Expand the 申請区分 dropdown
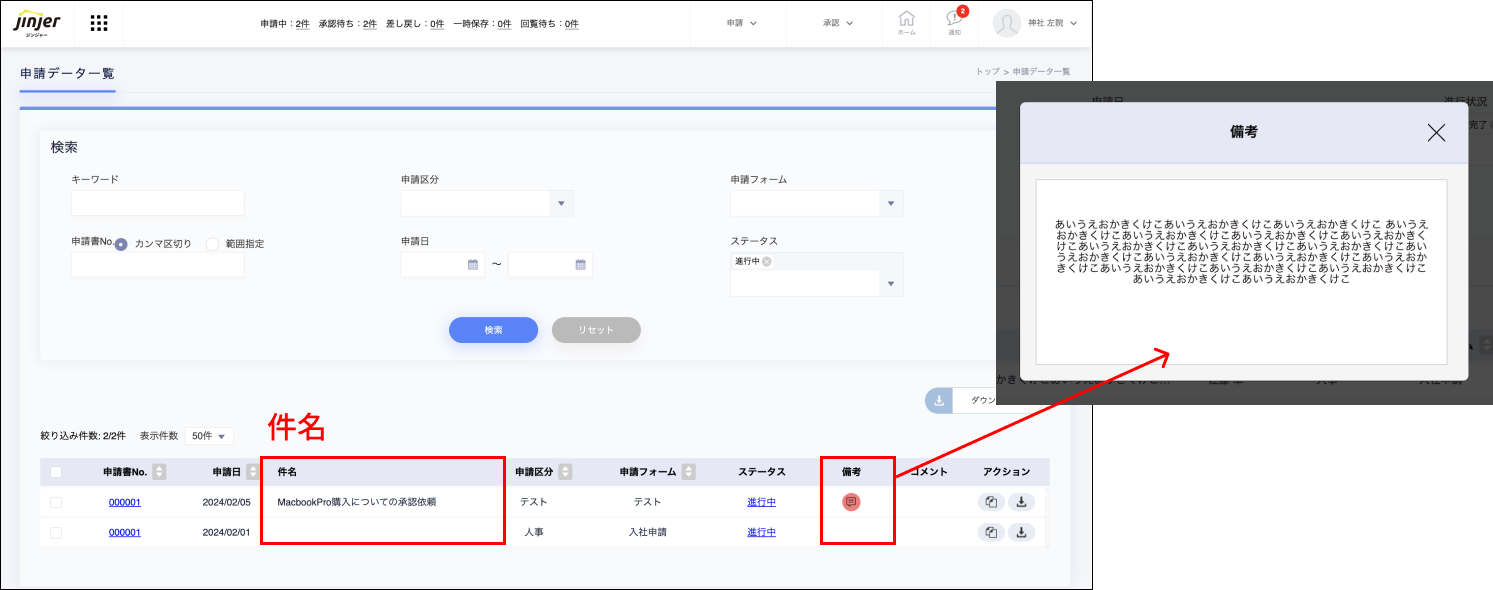Viewport: 1493px width, 590px height. (x=561, y=204)
